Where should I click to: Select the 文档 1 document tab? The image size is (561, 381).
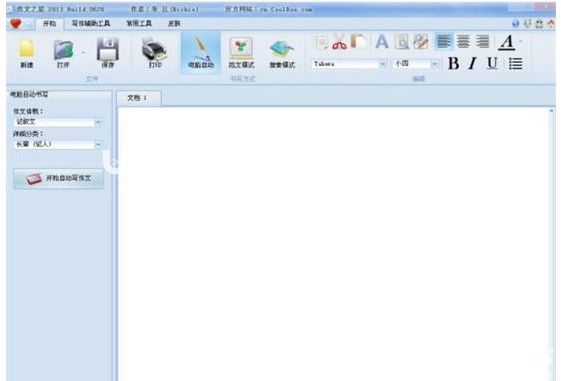[x=138, y=98]
